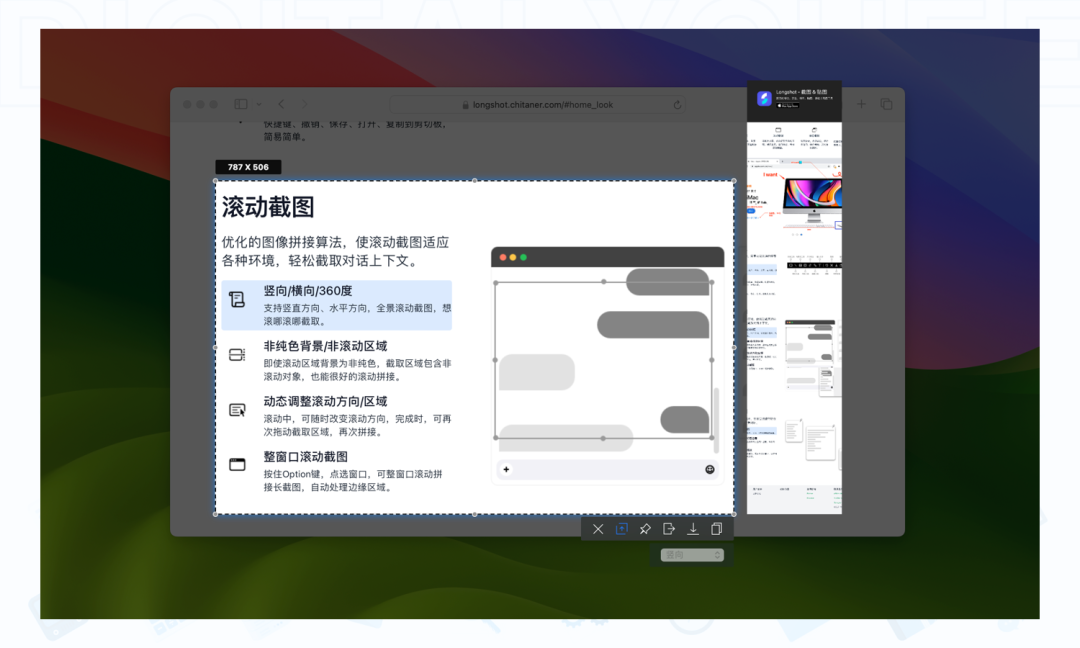The height and width of the screenshot is (648, 1080).
Task: Click the 滚动截图 heading
Action: 268,207
